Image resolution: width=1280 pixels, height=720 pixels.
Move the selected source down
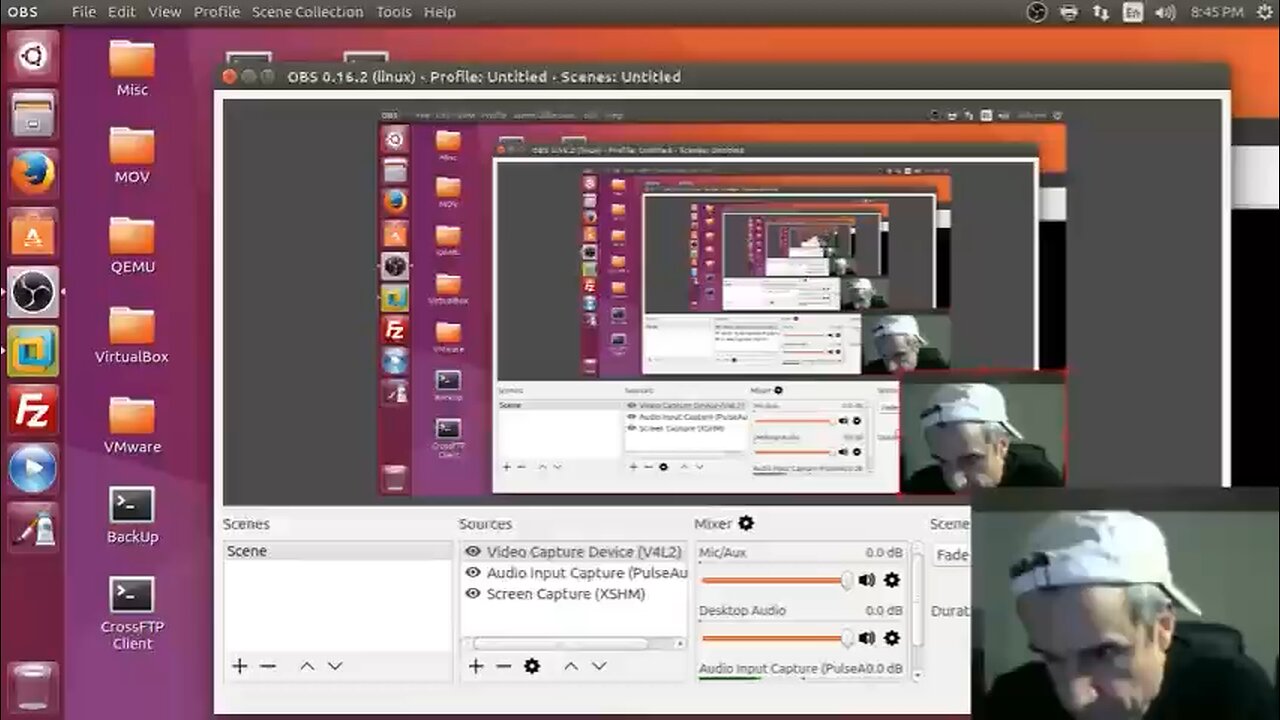coord(599,666)
